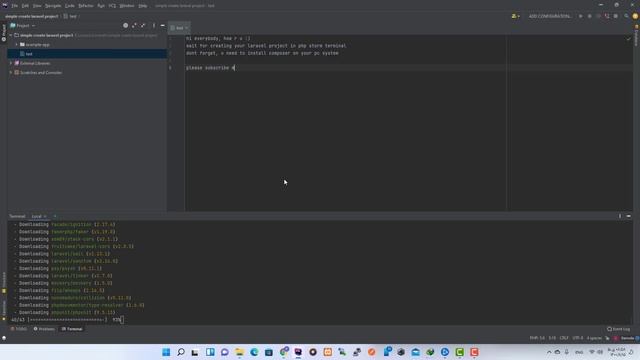Open the Problems tool window
Screen dimensions: 640x360
[x=44, y=329]
